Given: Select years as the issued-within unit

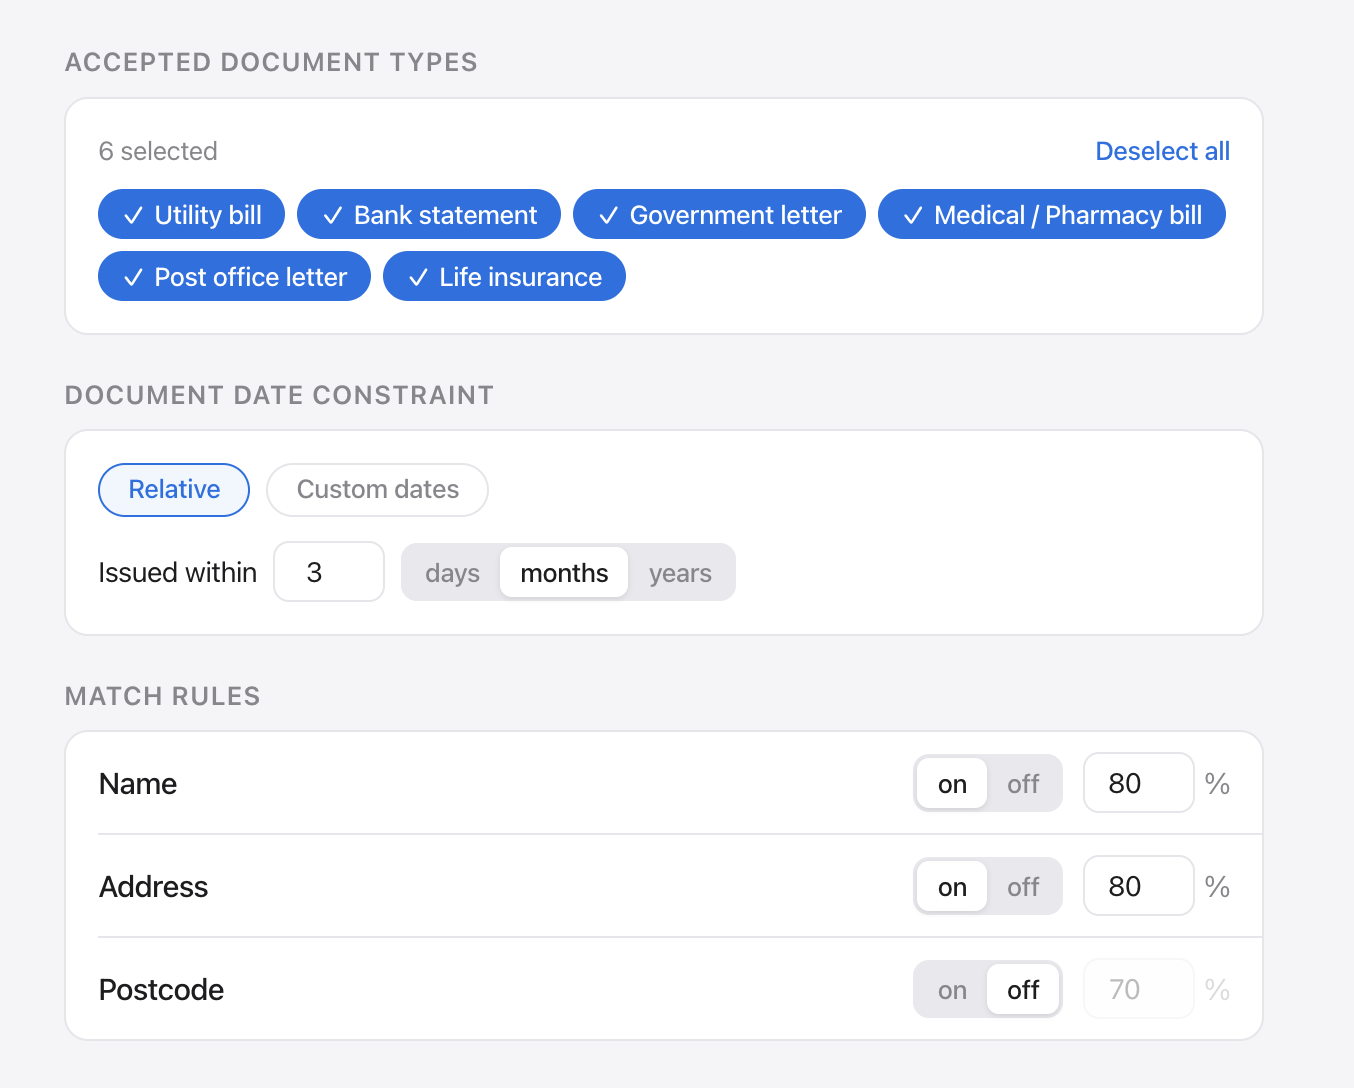Looking at the screenshot, I should click(680, 572).
